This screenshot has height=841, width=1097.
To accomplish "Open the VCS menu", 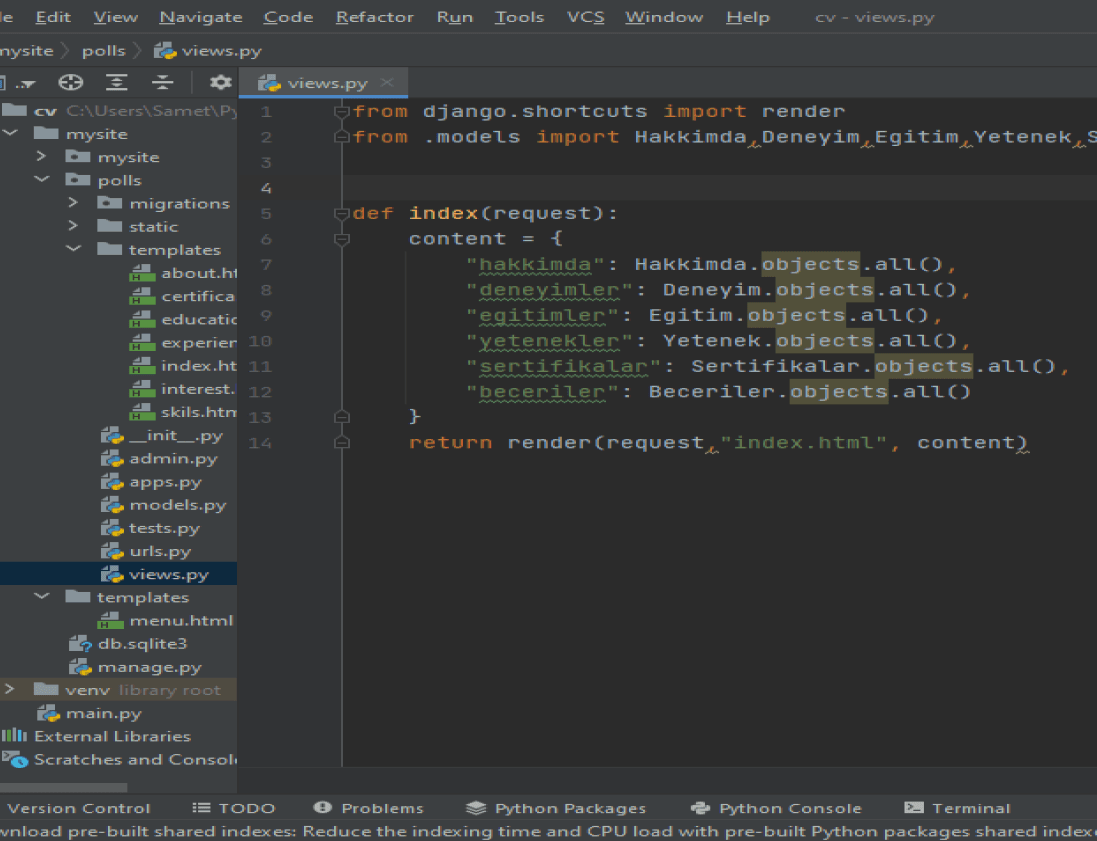I will tap(585, 17).
